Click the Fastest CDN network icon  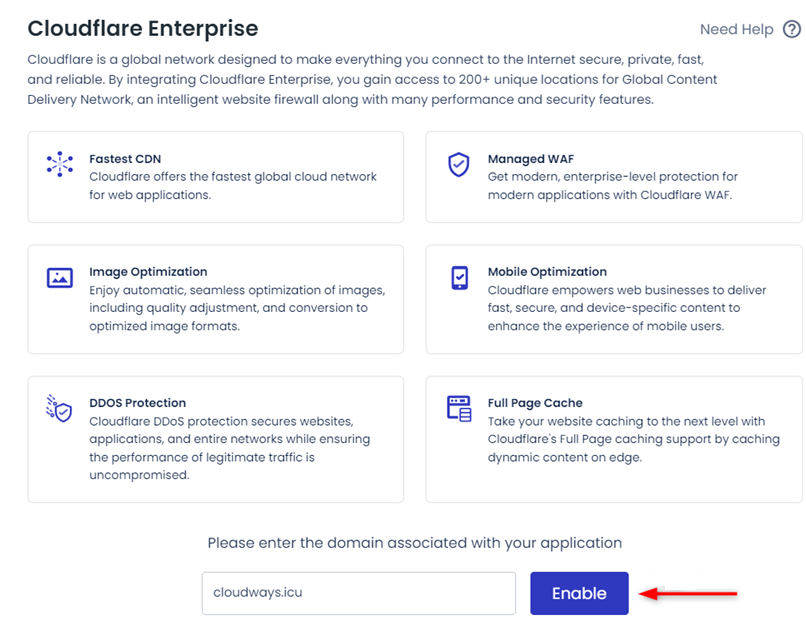pyautogui.click(x=60, y=164)
